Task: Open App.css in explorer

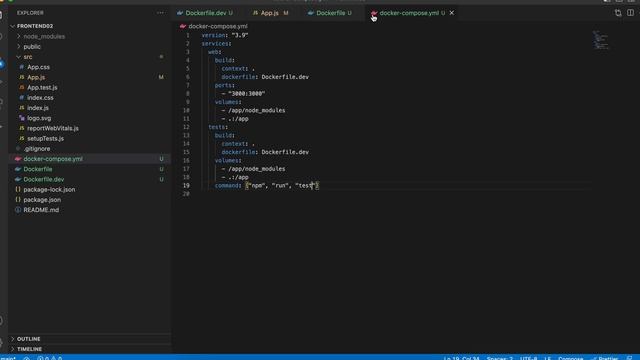Action: tap(38, 67)
